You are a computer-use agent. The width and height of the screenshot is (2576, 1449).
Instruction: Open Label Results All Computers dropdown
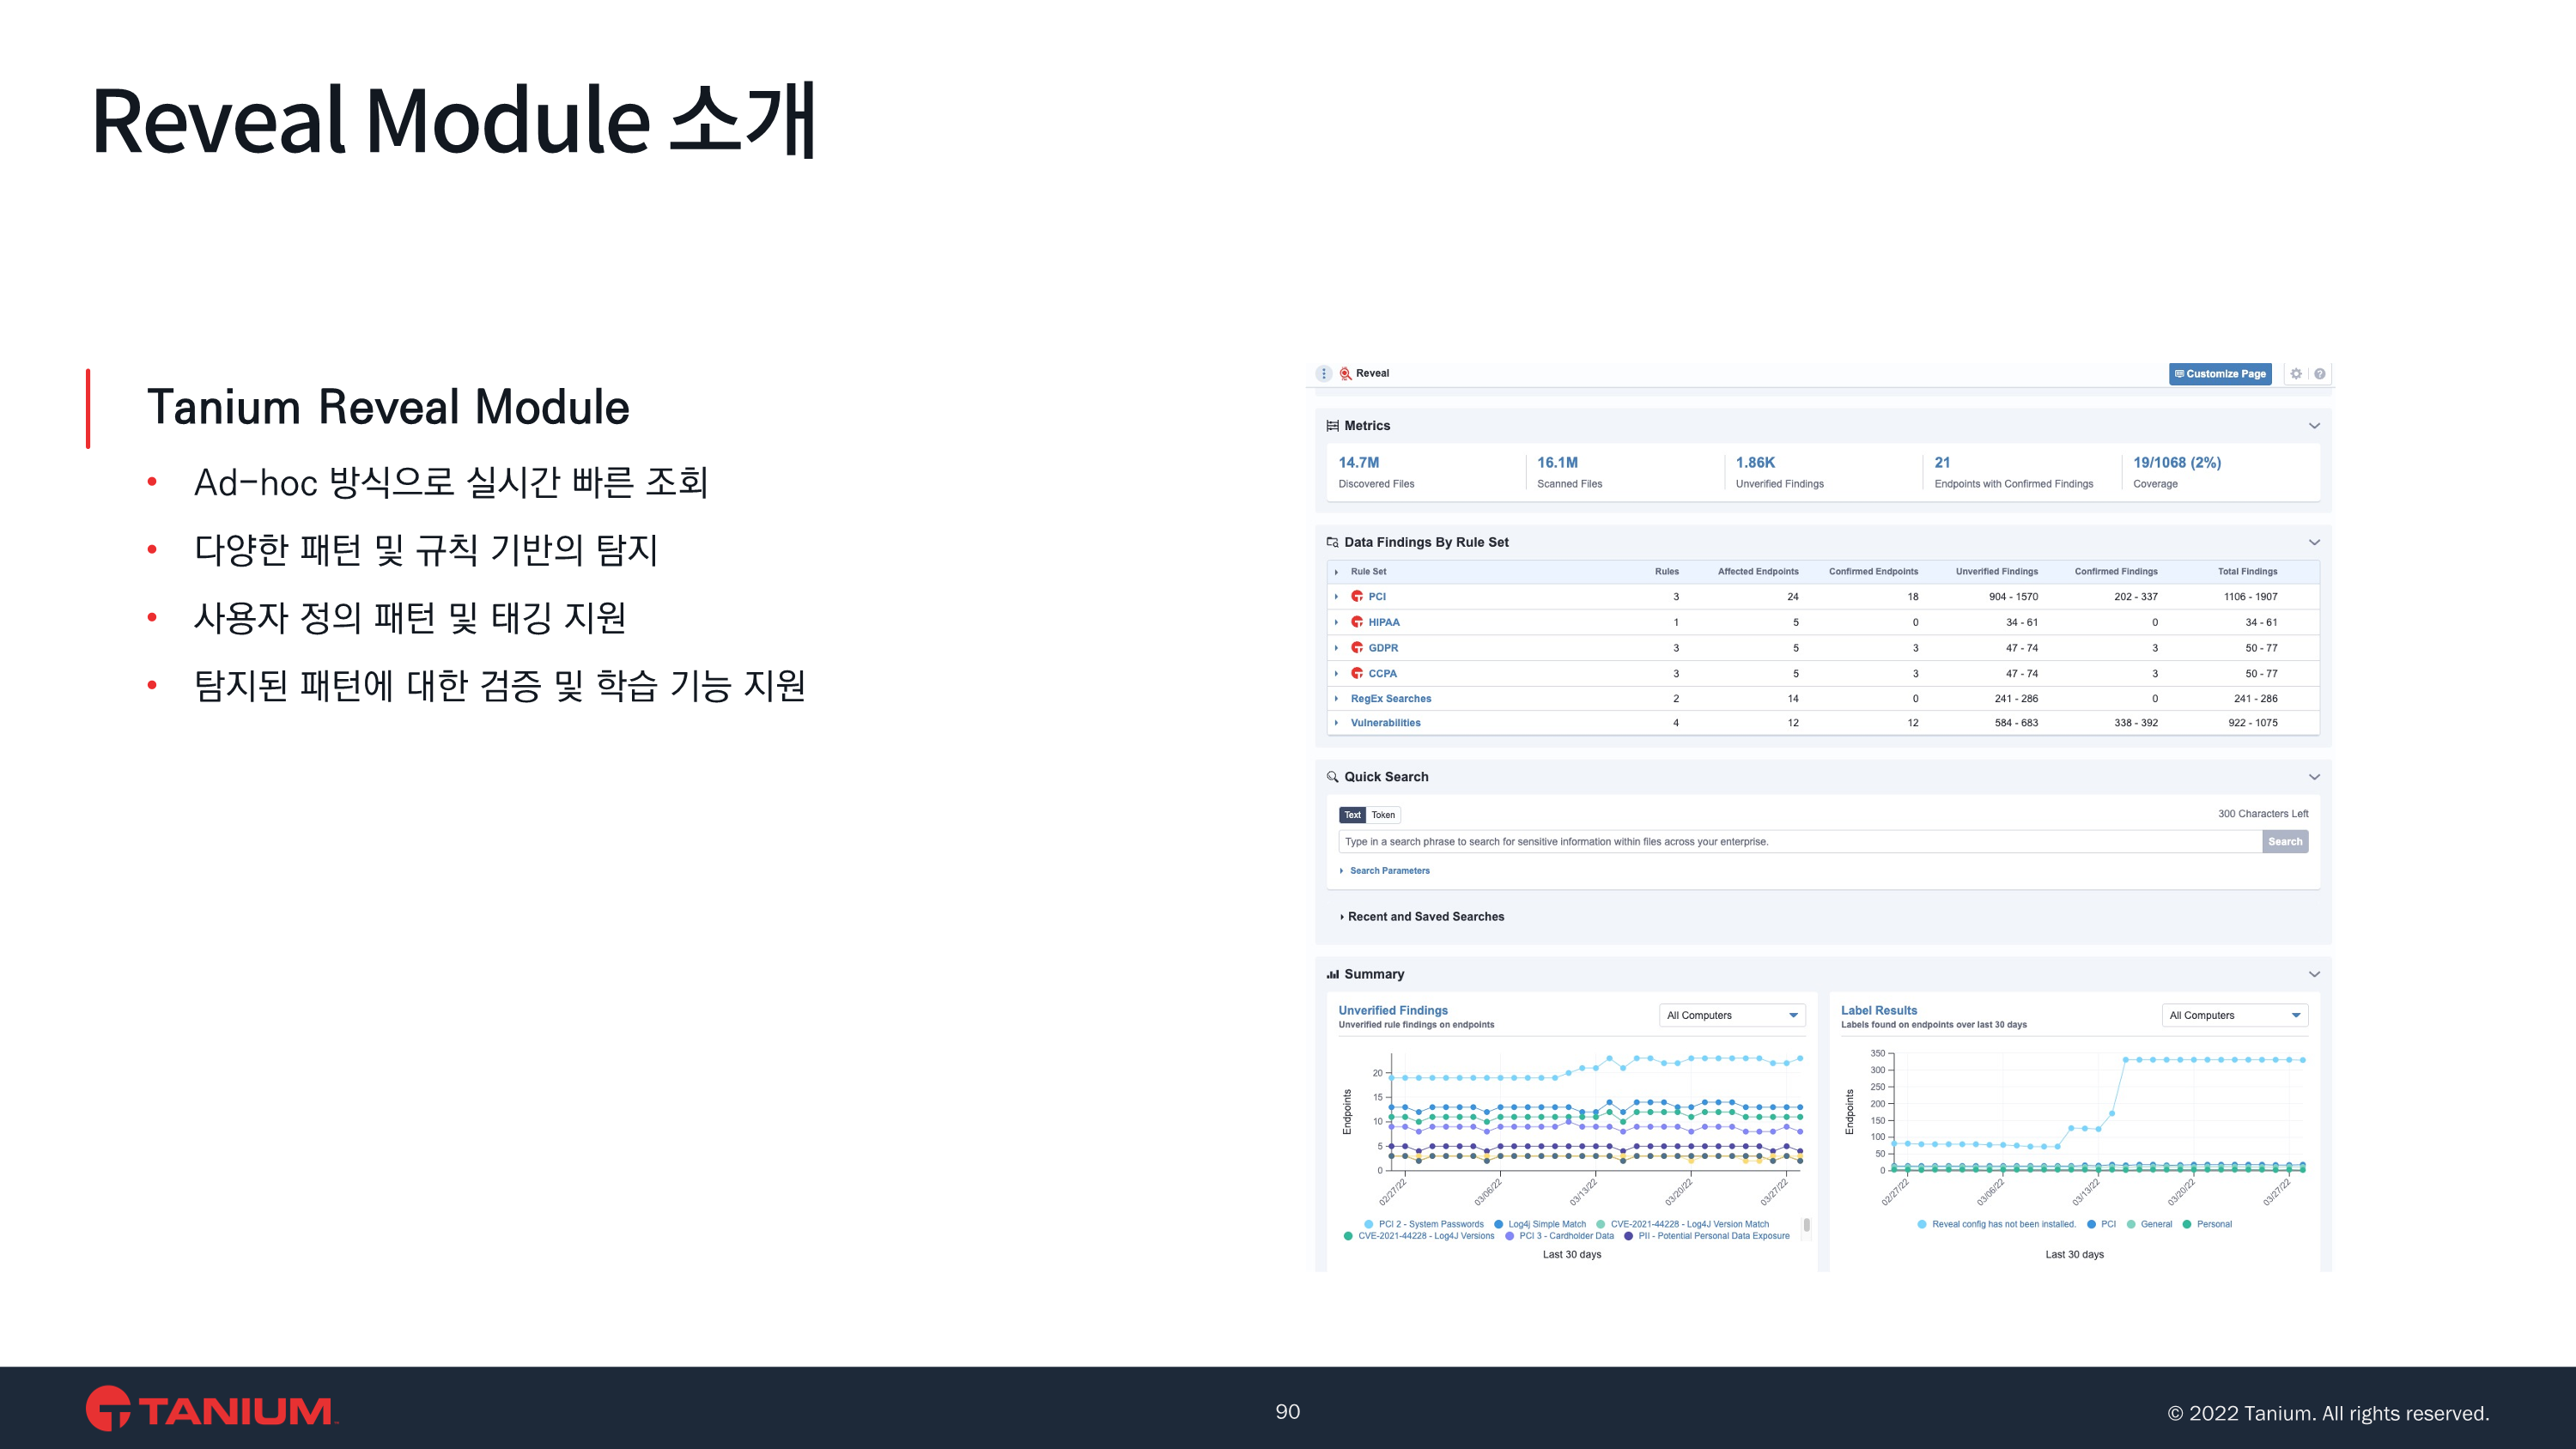click(x=2234, y=1015)
